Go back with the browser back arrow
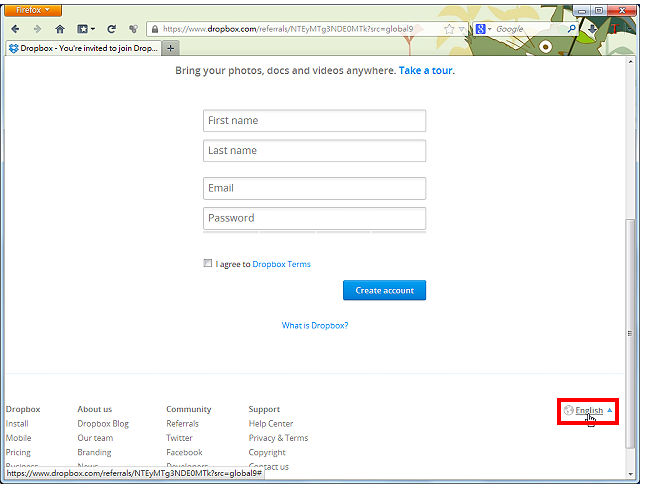This screenshot has width=647, height=486. [15, 29]
